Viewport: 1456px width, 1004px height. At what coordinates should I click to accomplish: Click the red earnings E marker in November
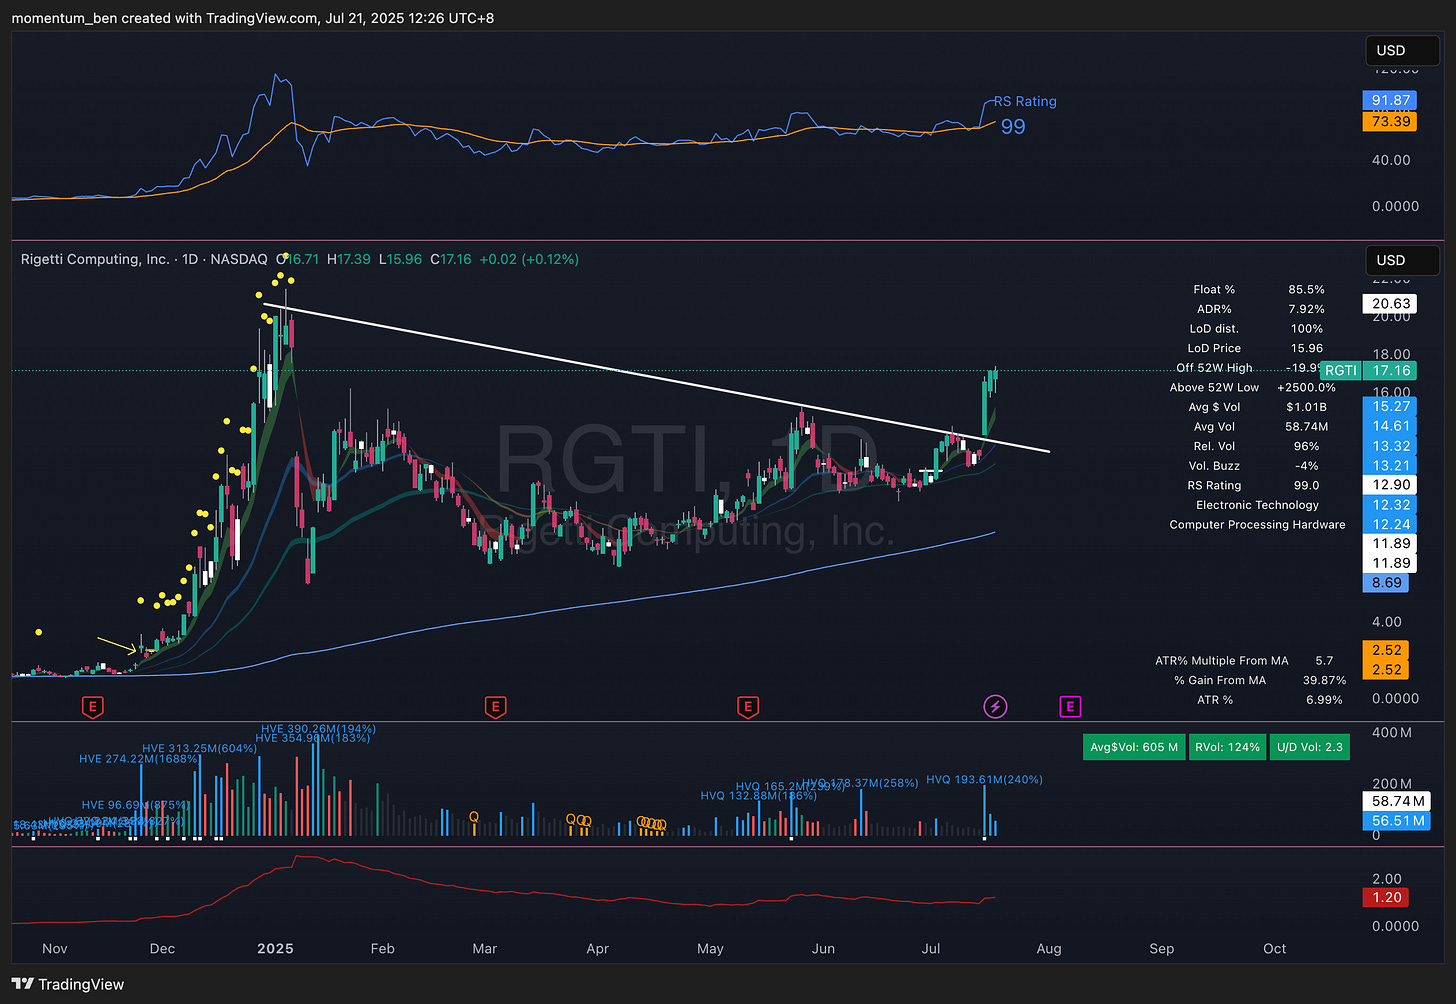92,707
